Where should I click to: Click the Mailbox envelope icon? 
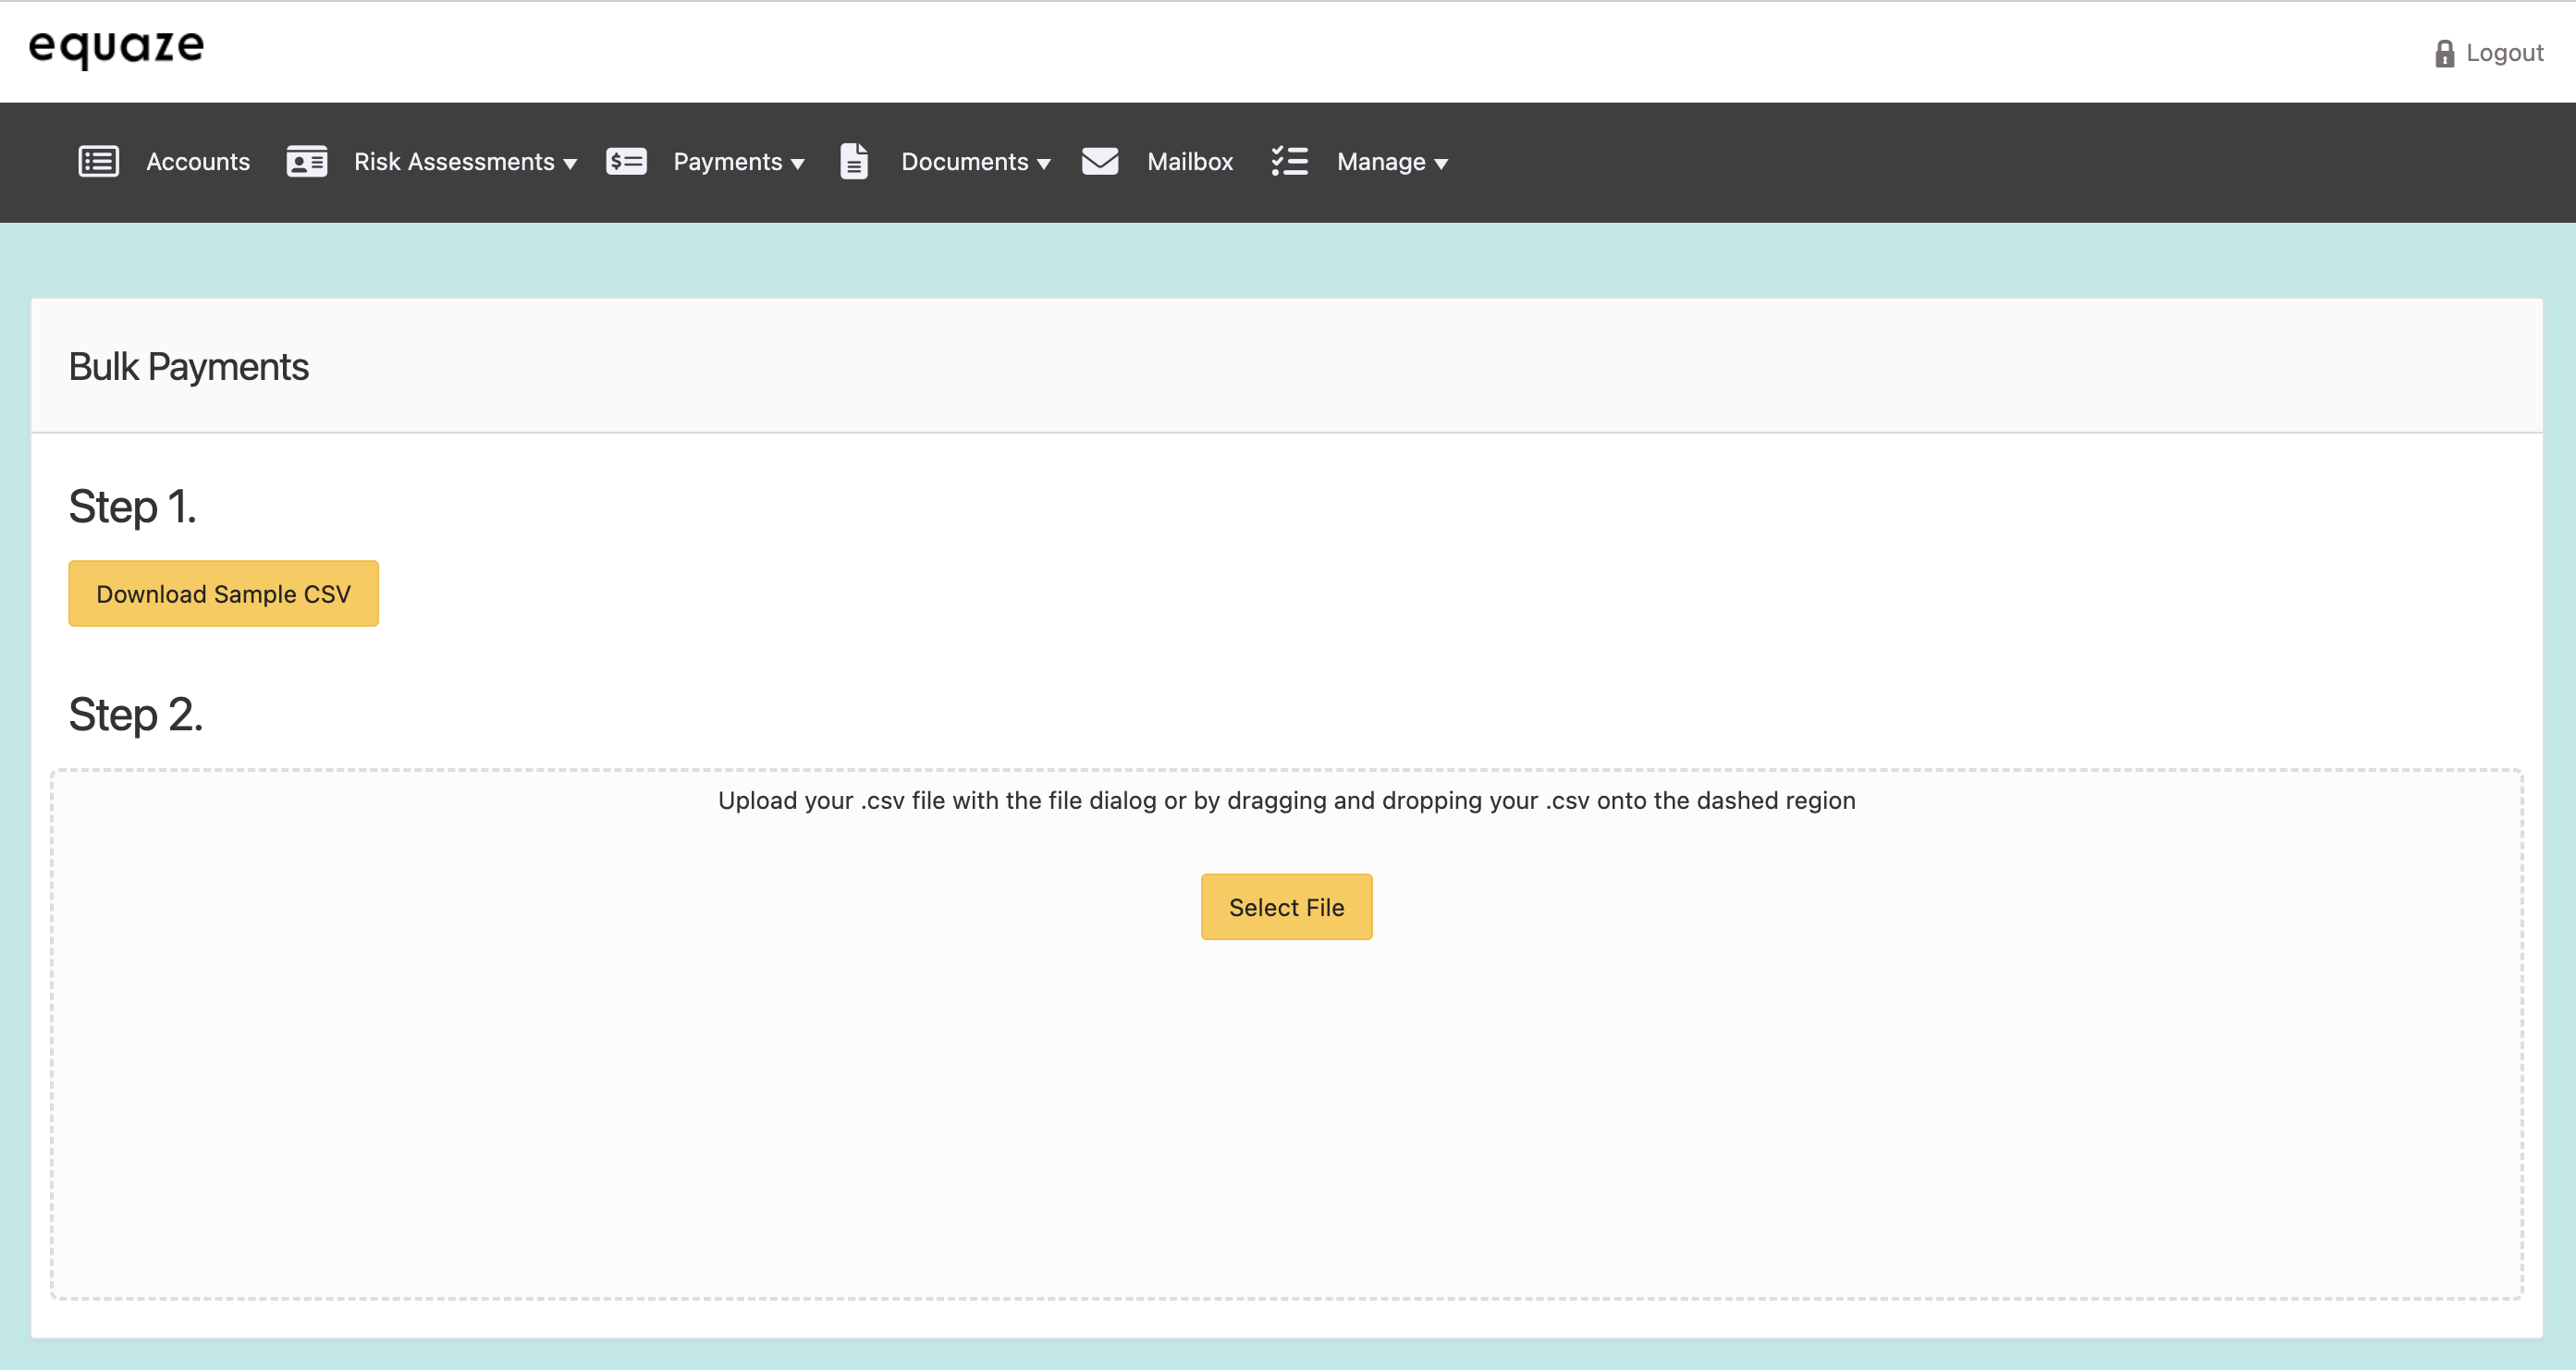(1100, 161)
